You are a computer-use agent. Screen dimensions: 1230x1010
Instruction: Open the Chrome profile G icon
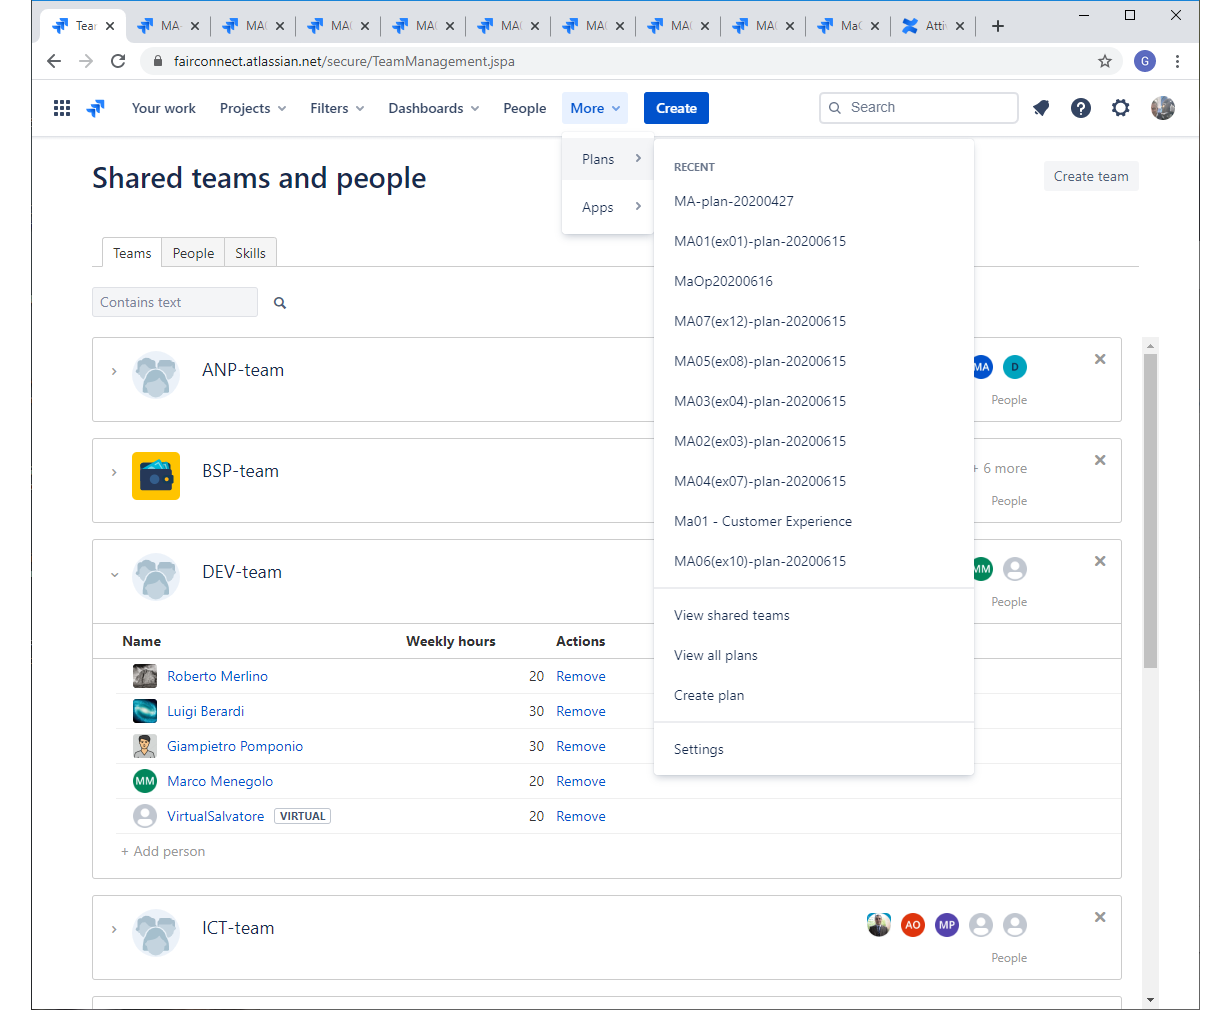[x=1145, y=61]
